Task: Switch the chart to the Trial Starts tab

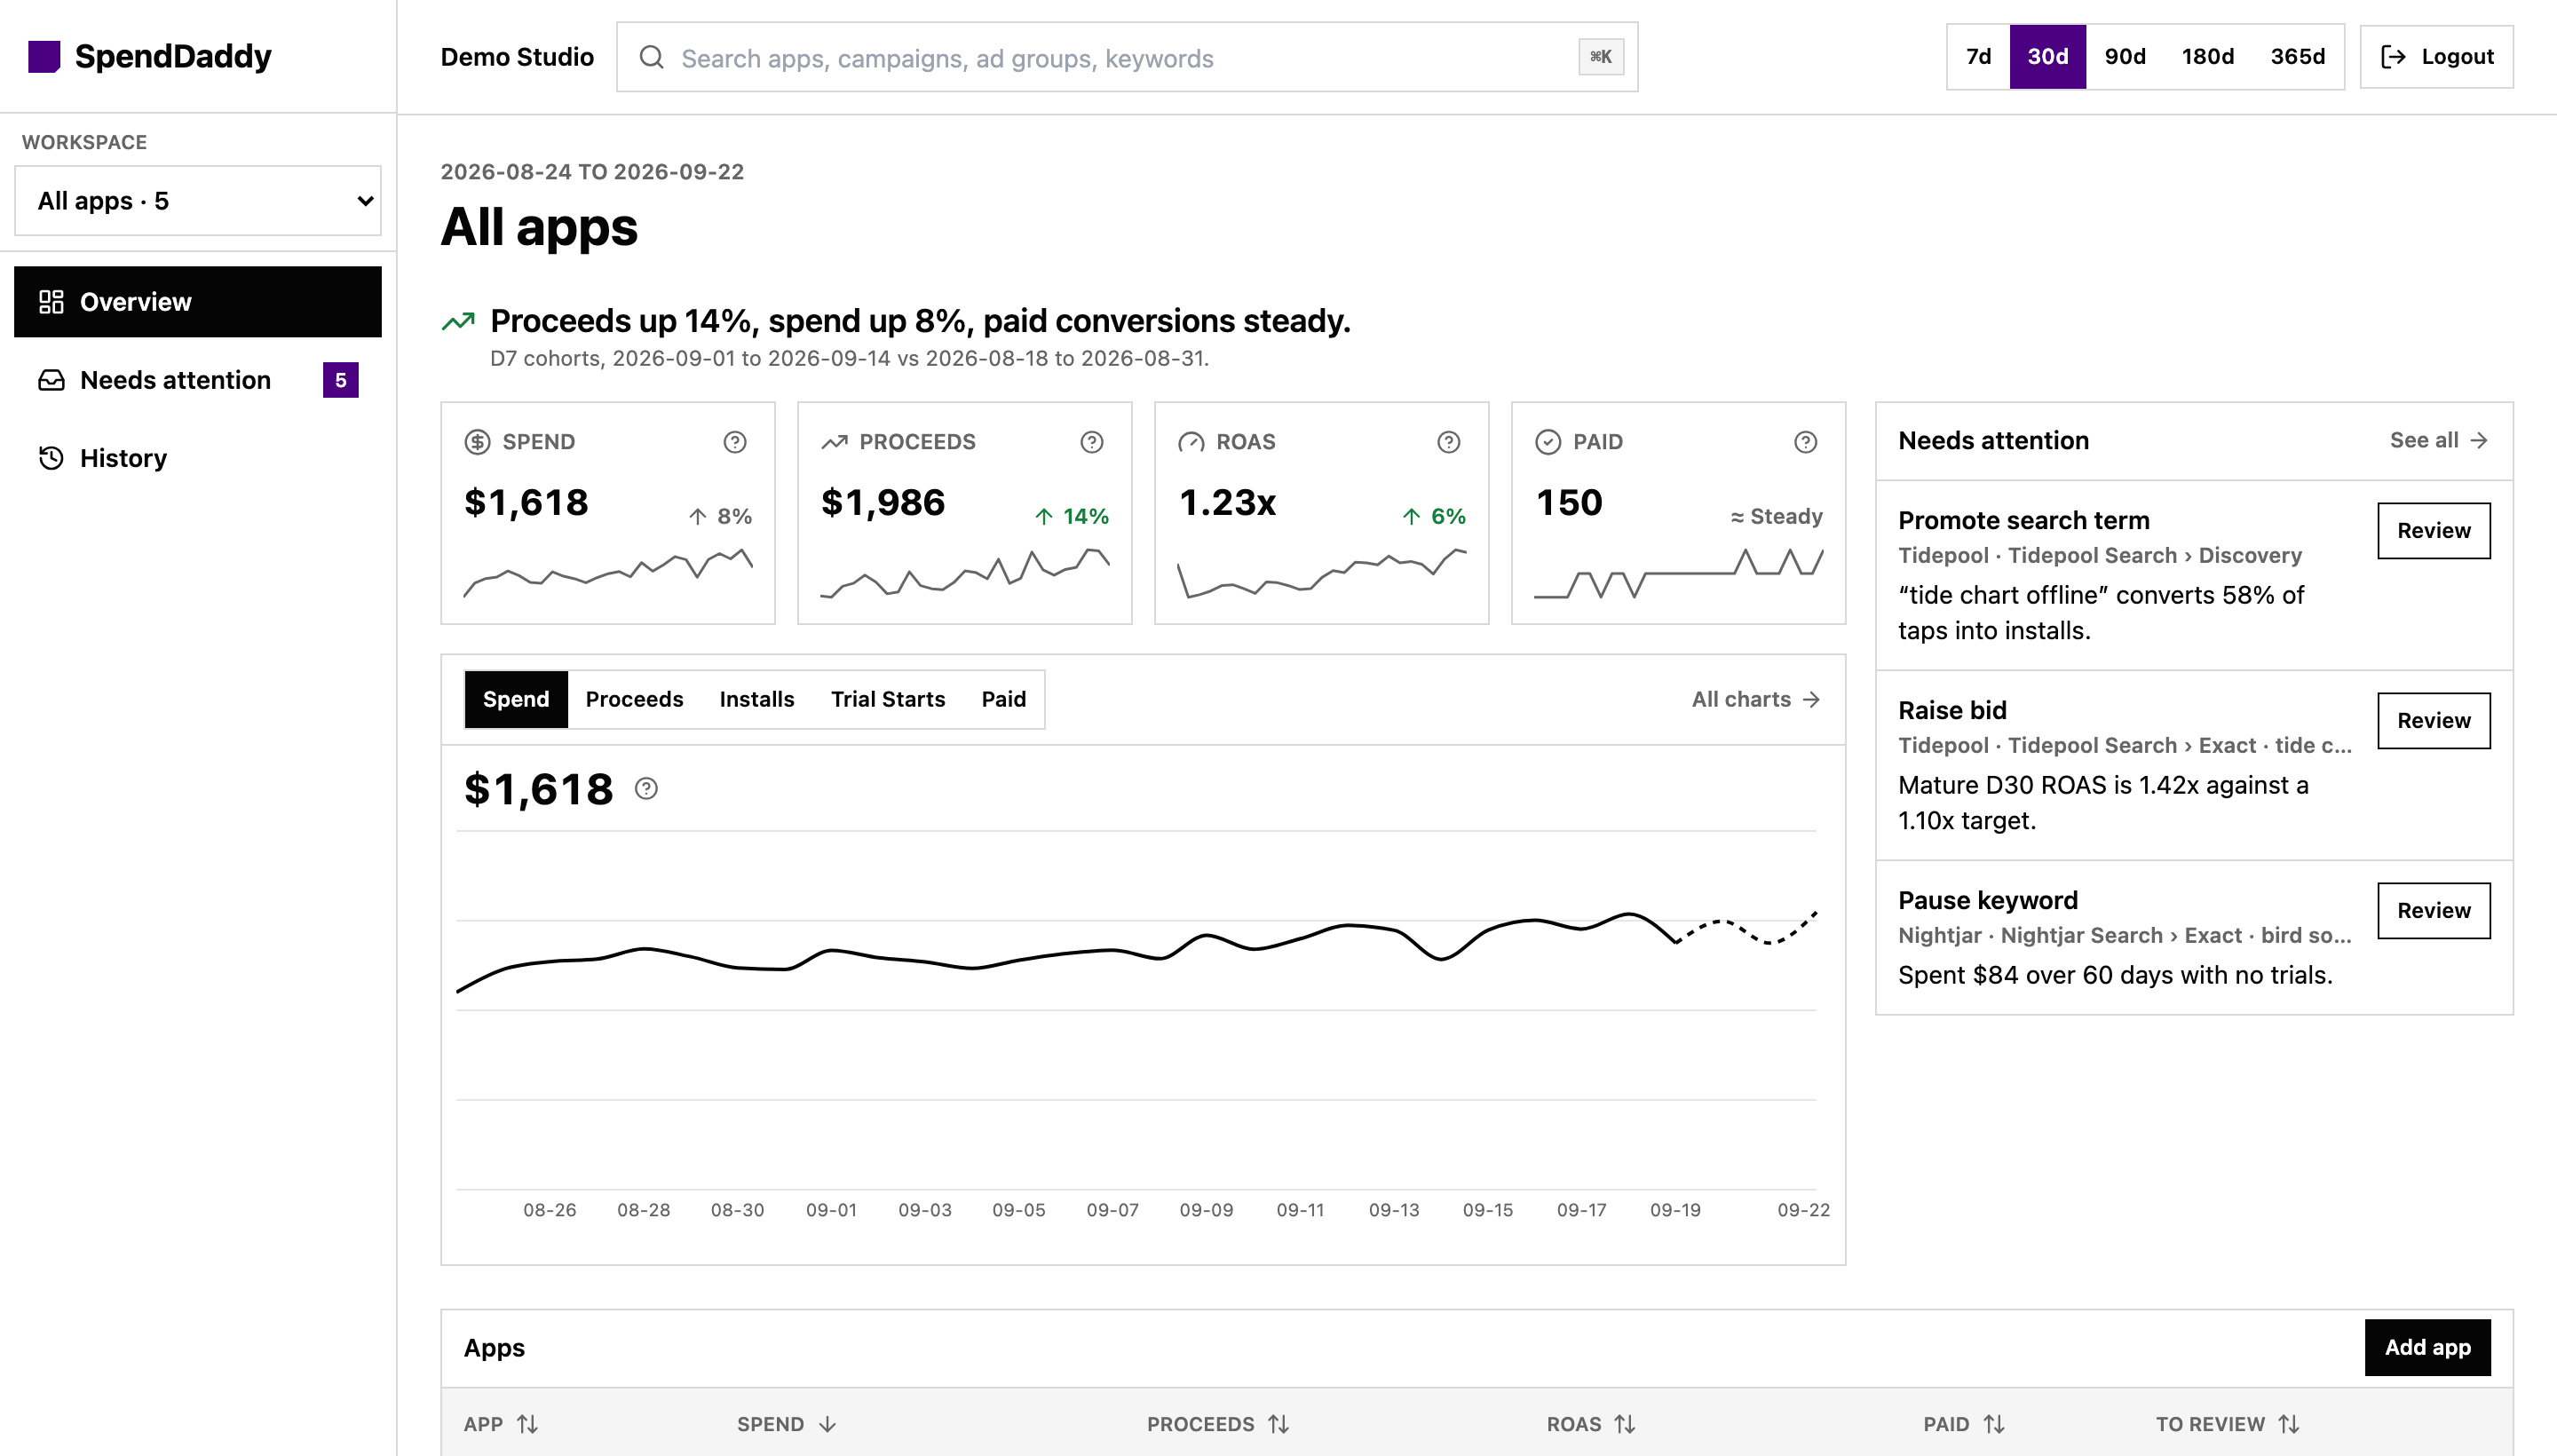Action: click(888, 699)
